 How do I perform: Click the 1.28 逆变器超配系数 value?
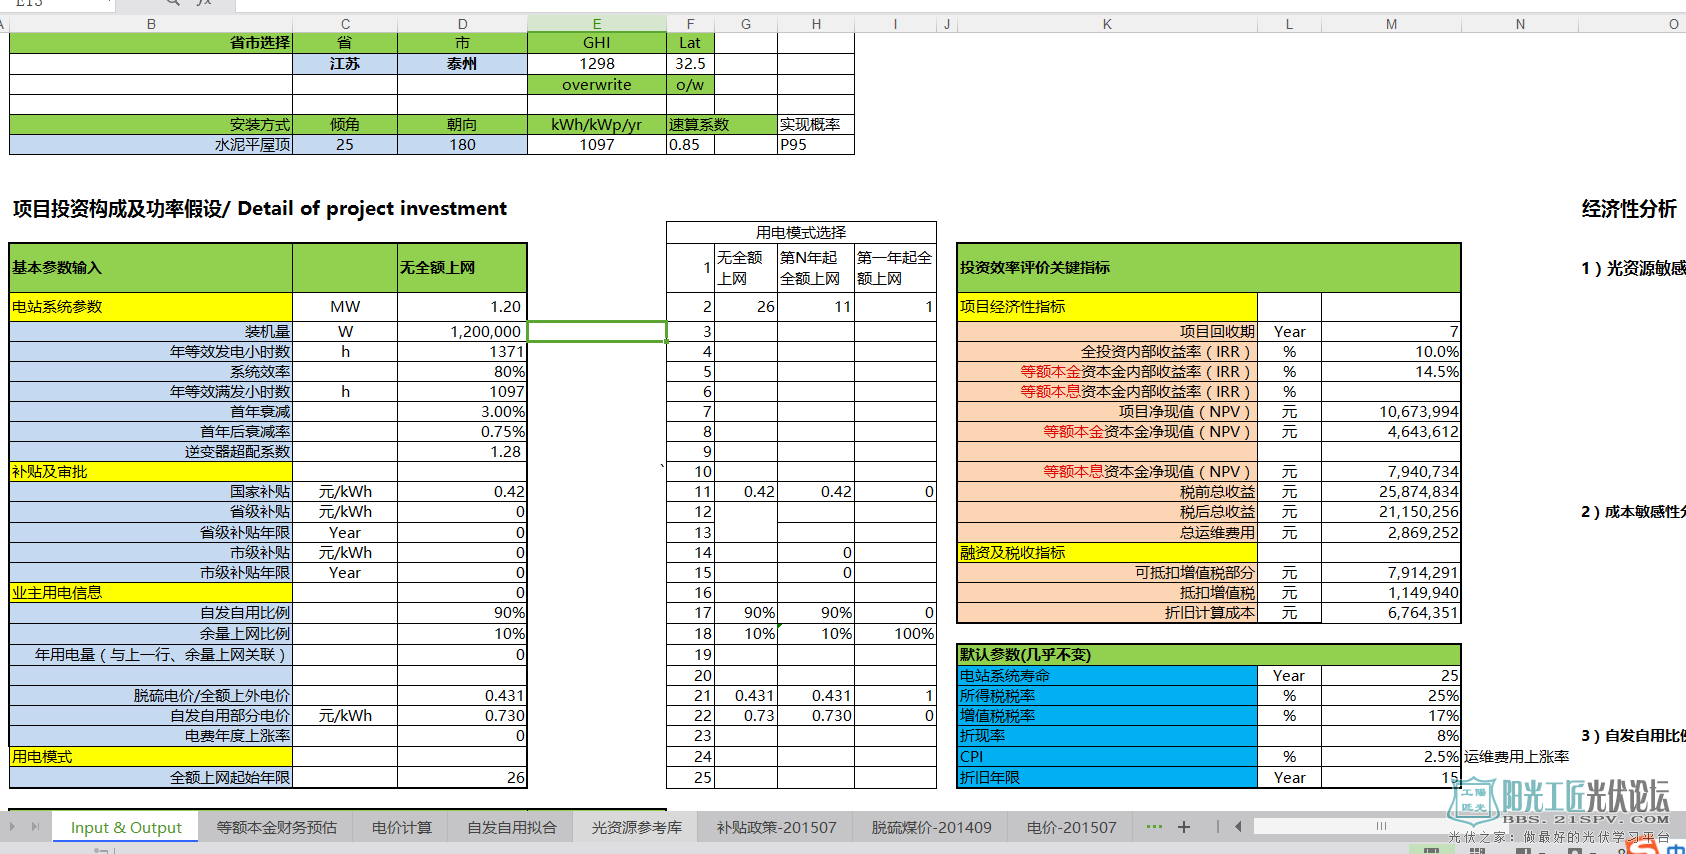[x=462, y=452]
